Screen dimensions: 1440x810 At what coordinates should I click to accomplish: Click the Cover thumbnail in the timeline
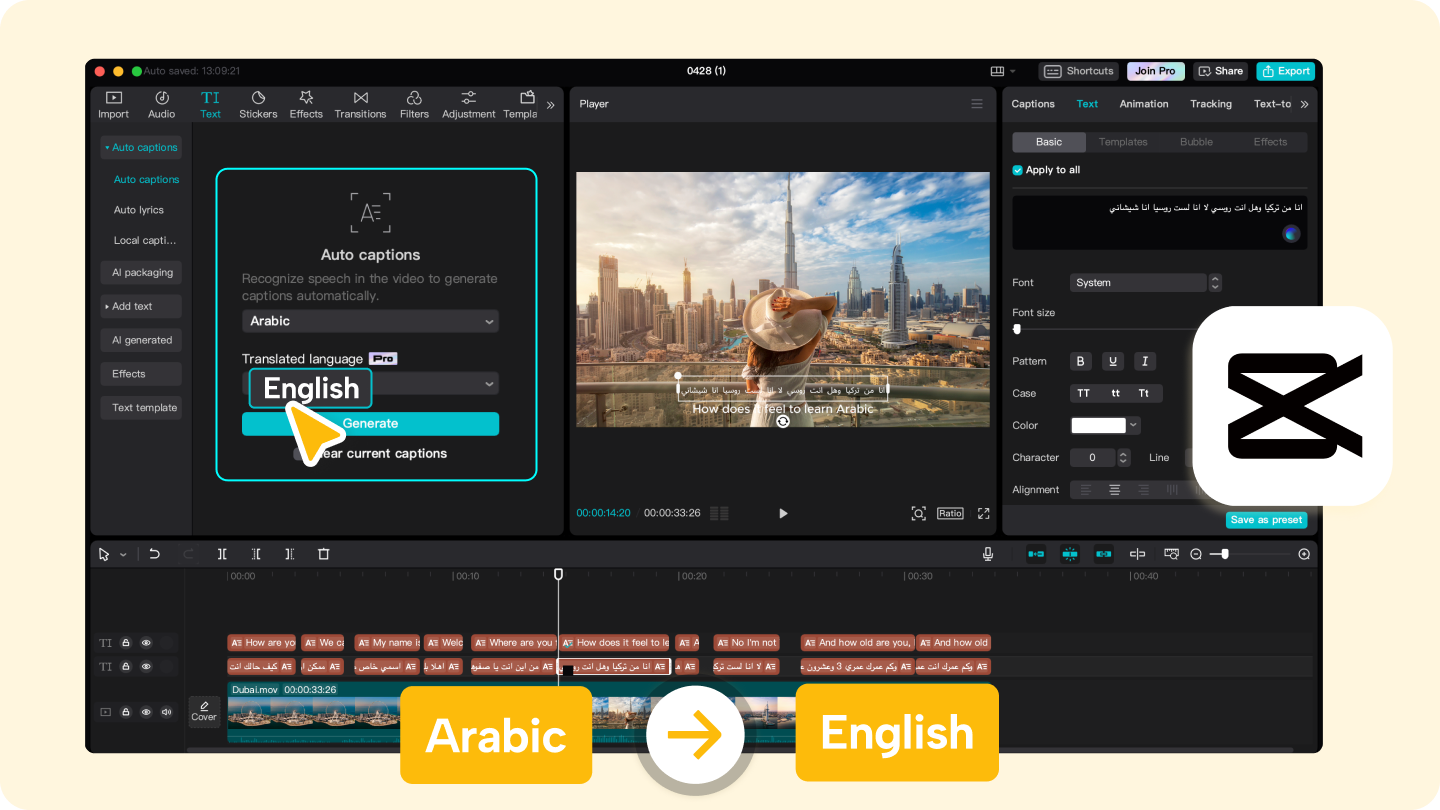tap(204, 711)
